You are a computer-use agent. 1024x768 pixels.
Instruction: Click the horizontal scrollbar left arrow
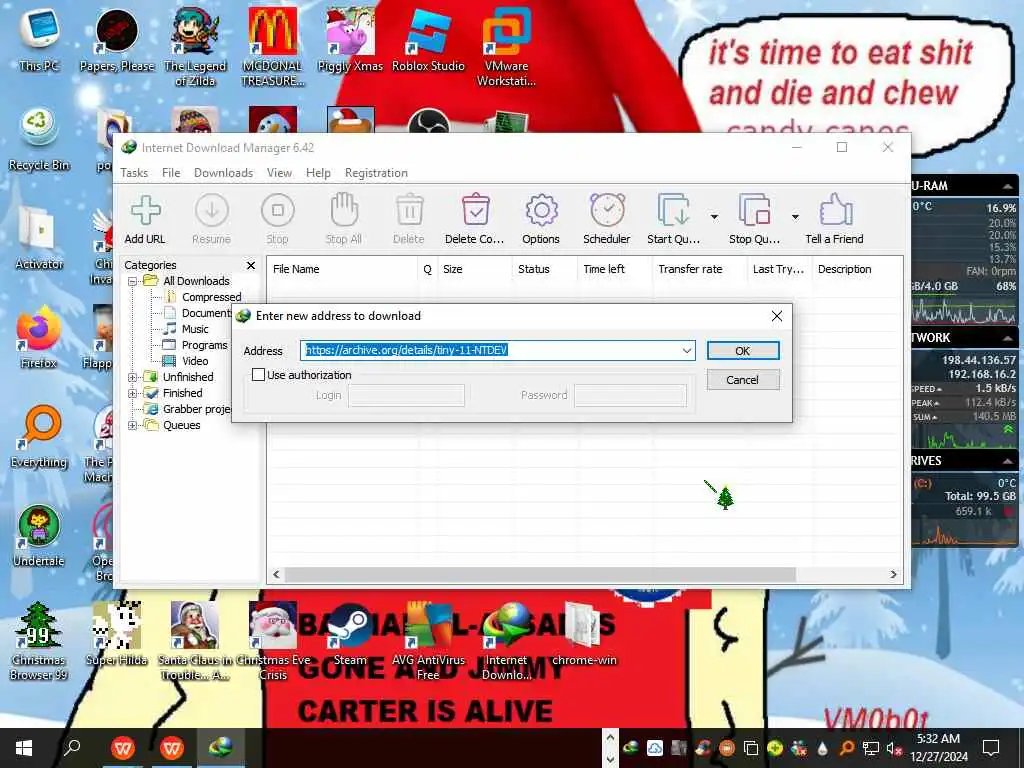tap(276, 575)
